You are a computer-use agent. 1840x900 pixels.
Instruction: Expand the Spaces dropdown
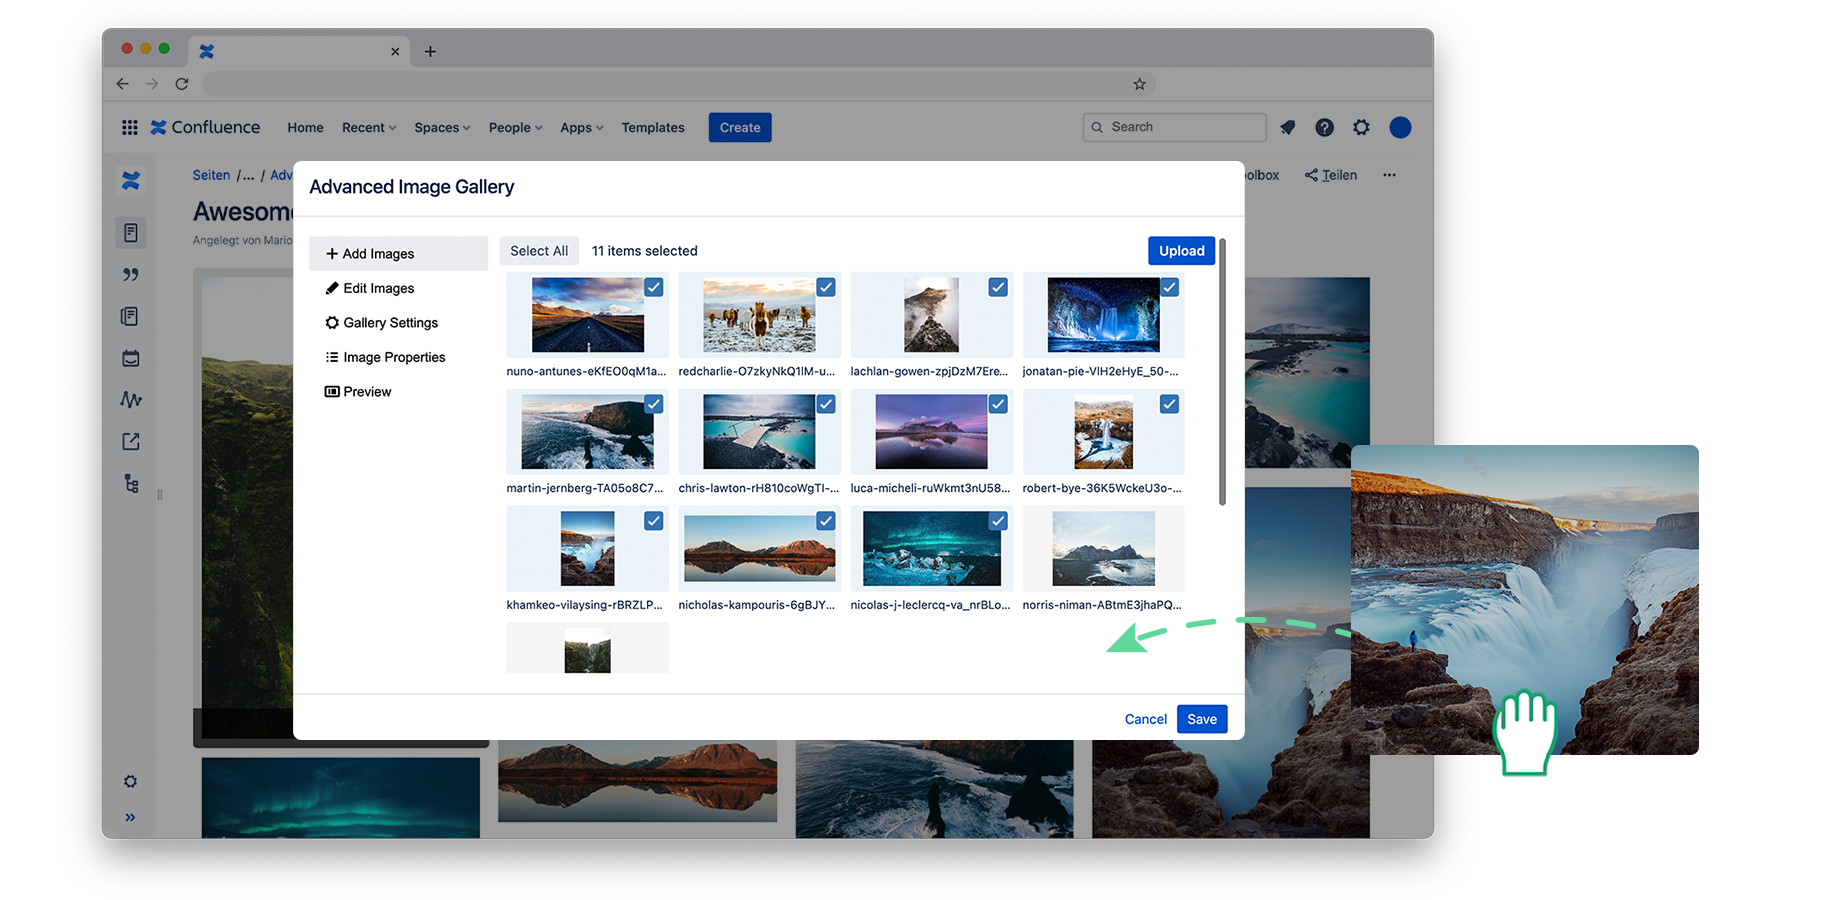441,127
